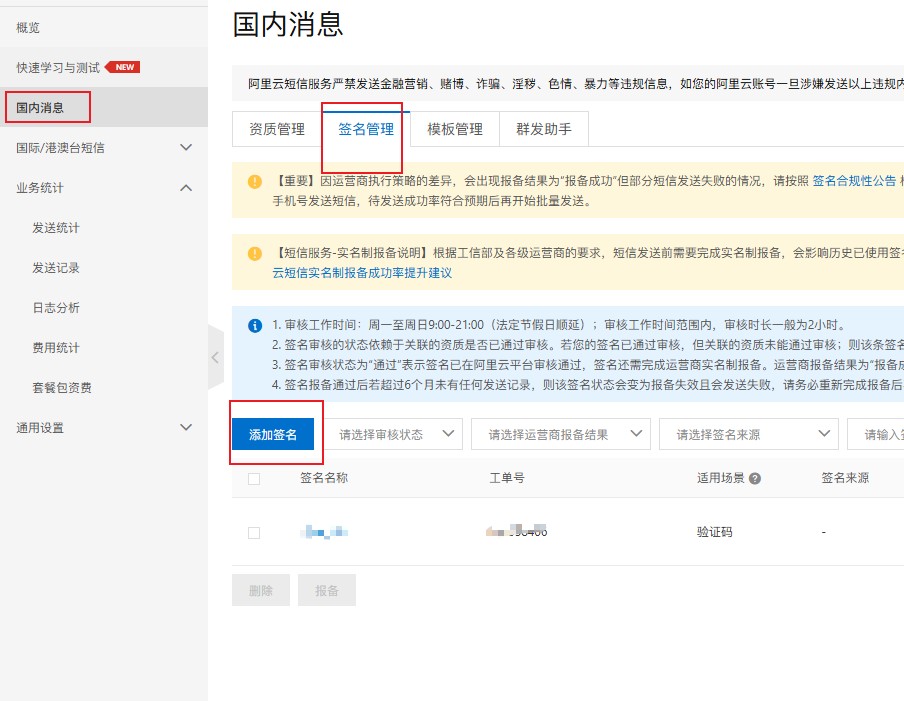Viewport: 904px width, 701px height.
Task: Click the 适用场景 help question icon
Action: pos(755,478)
